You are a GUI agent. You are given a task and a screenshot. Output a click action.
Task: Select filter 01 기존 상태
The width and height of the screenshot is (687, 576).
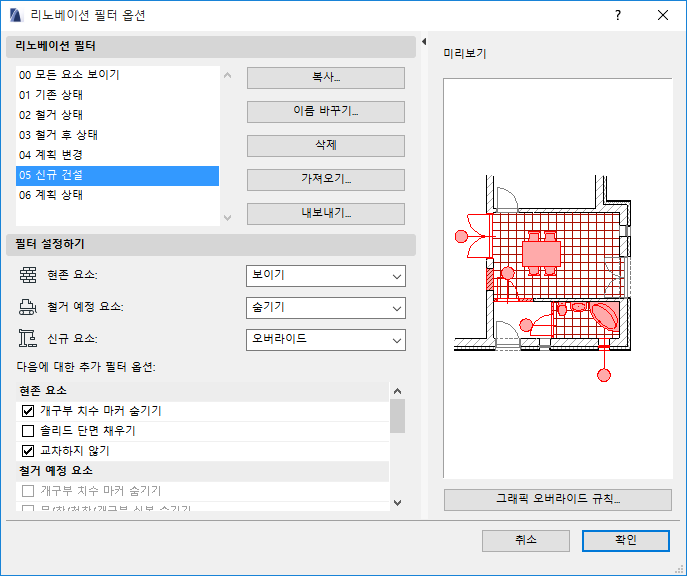(117, 95)
